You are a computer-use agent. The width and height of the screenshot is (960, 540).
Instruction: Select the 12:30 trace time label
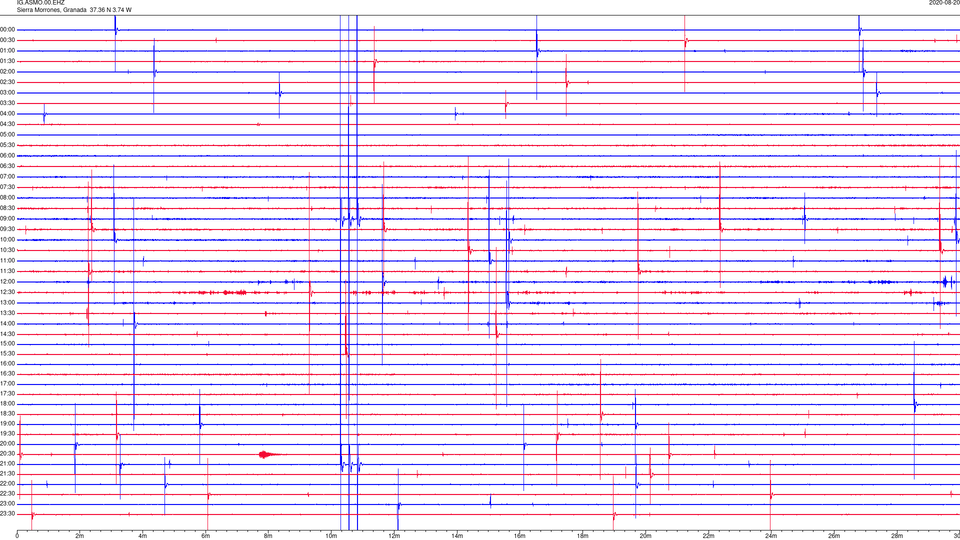coord(8,292)
